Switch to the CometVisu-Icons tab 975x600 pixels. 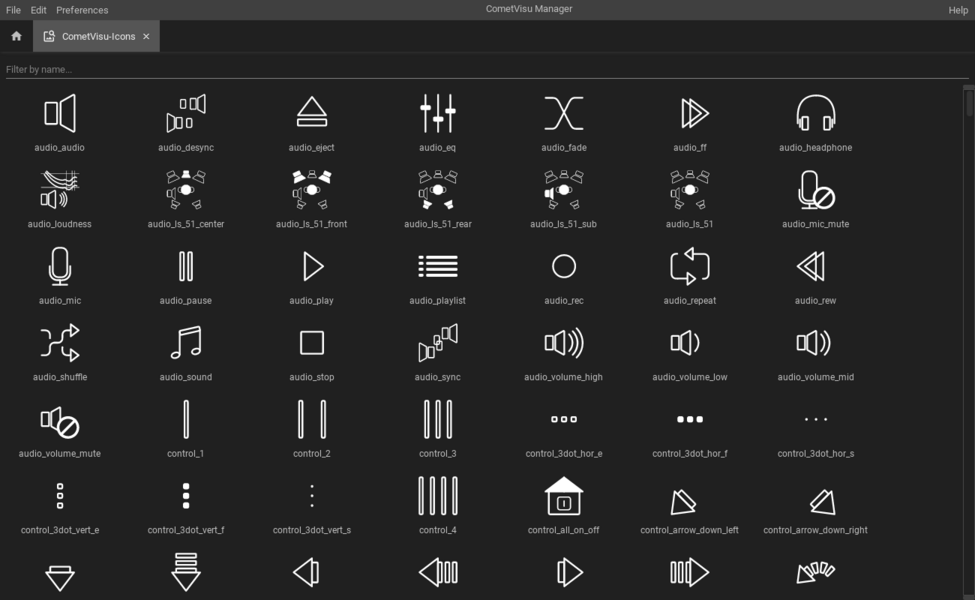pos(96,36)
